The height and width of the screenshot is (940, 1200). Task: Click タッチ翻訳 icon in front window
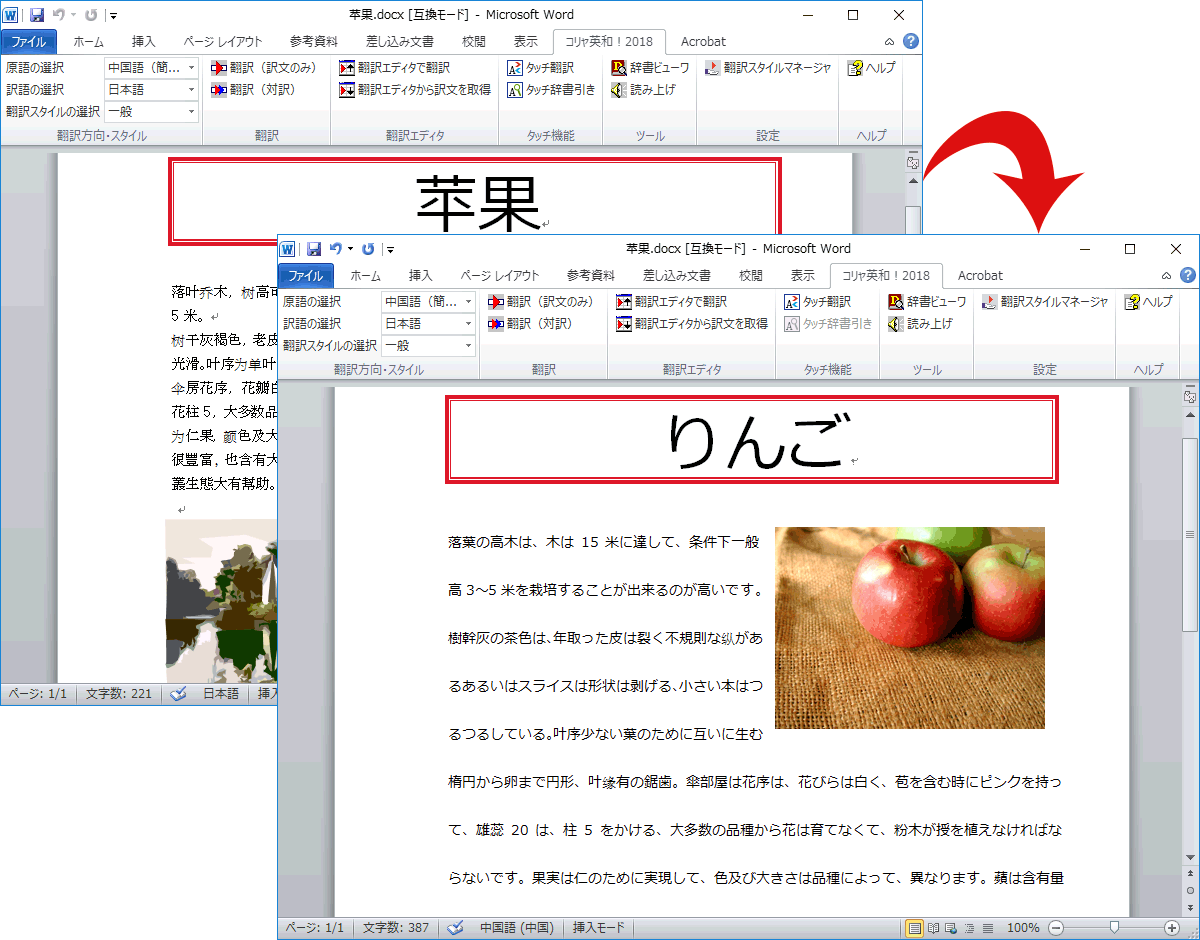(792, 302)
